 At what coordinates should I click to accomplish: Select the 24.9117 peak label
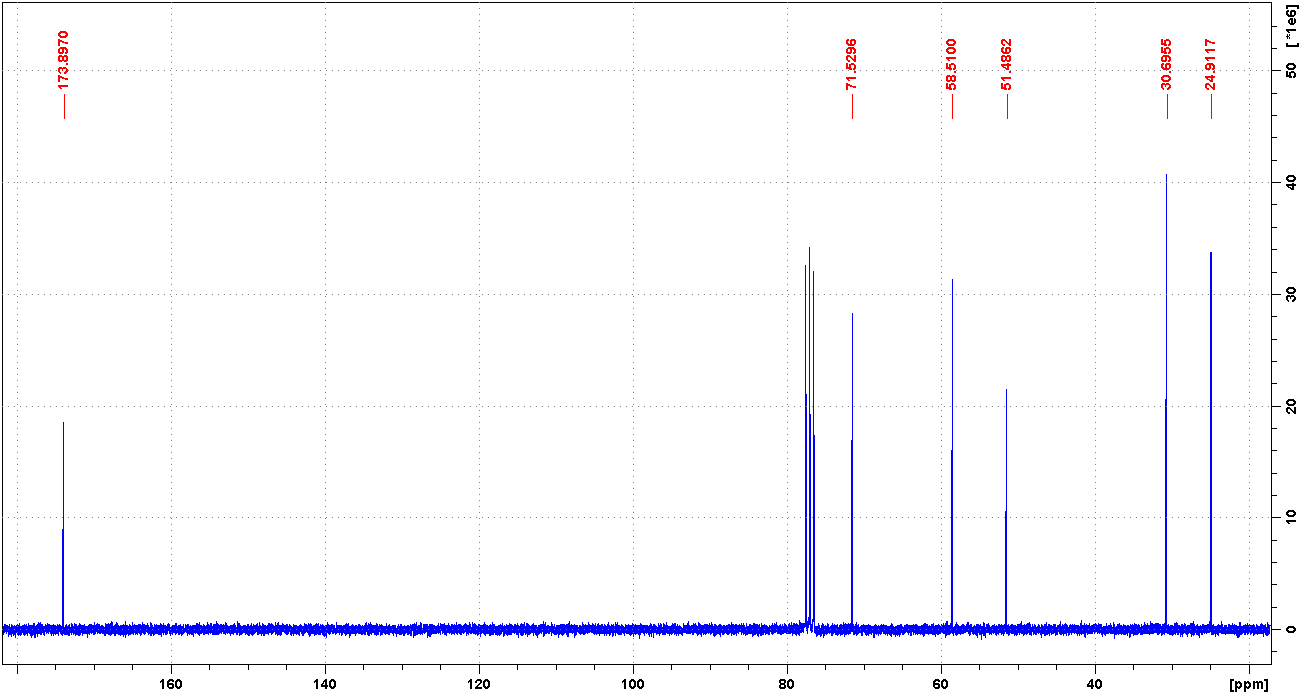1211,65
